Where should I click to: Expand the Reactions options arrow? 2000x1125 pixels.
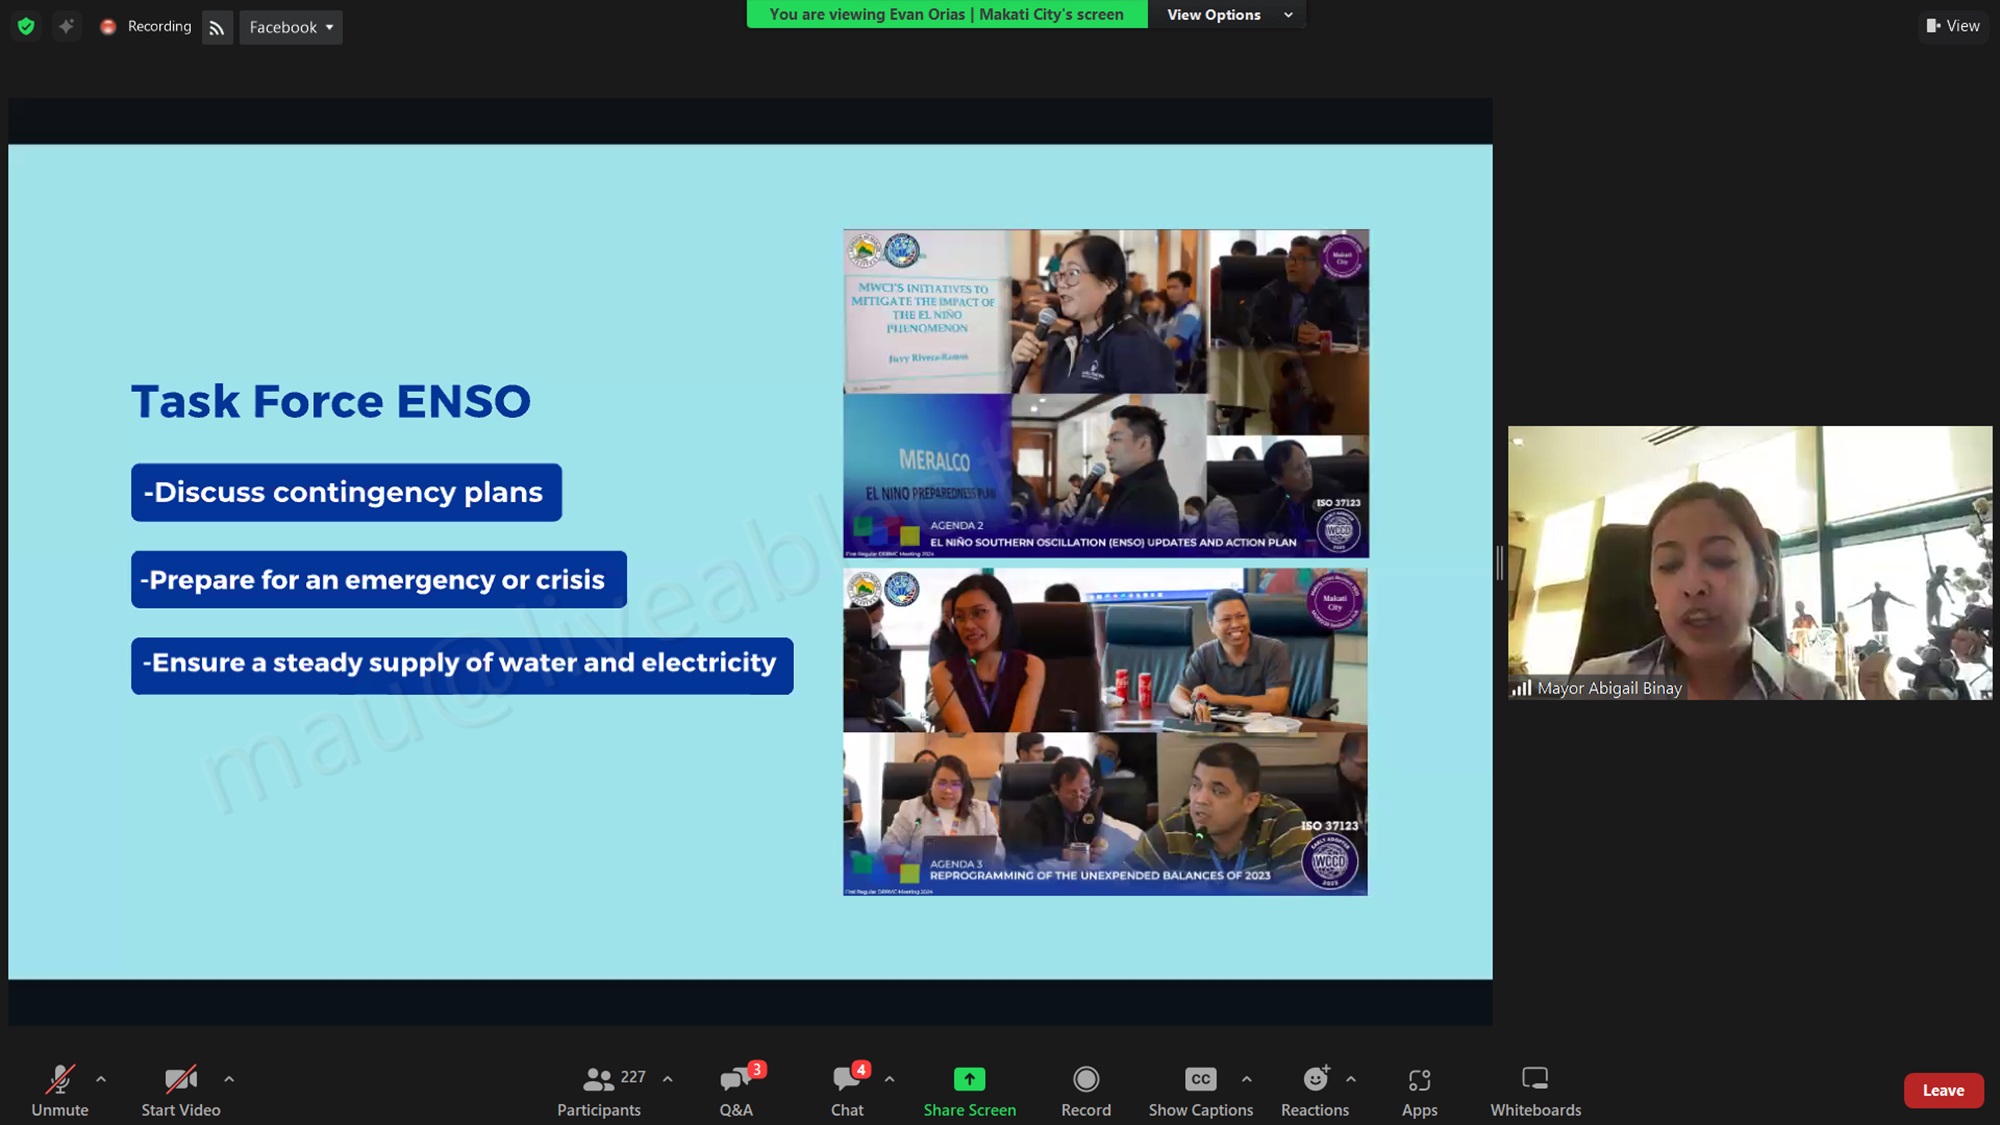pyautogui.click(x=1351, y=1079)
